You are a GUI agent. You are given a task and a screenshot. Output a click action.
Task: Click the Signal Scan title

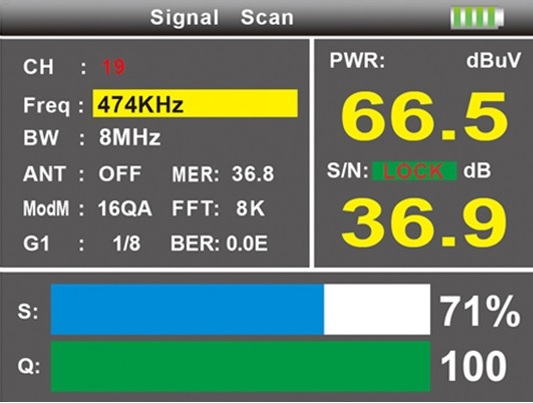222,18
